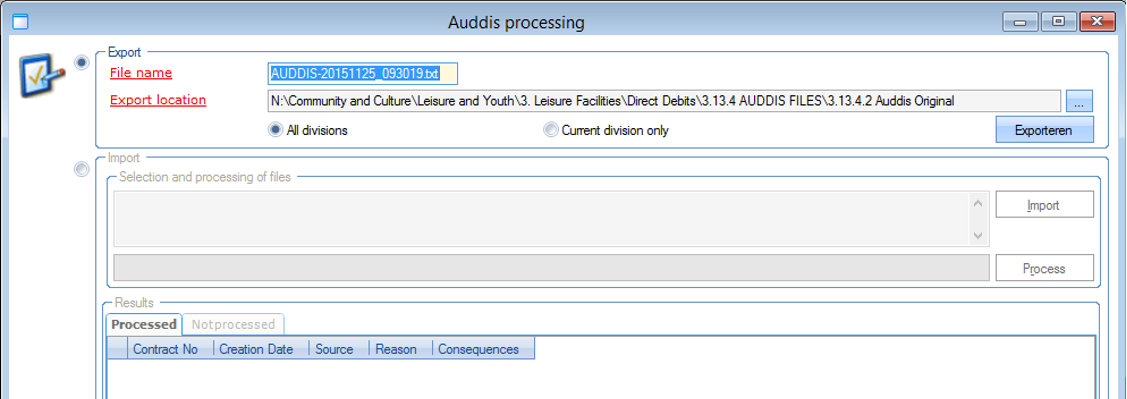Click the window icon in the title bar

click(x=20, y=22)
